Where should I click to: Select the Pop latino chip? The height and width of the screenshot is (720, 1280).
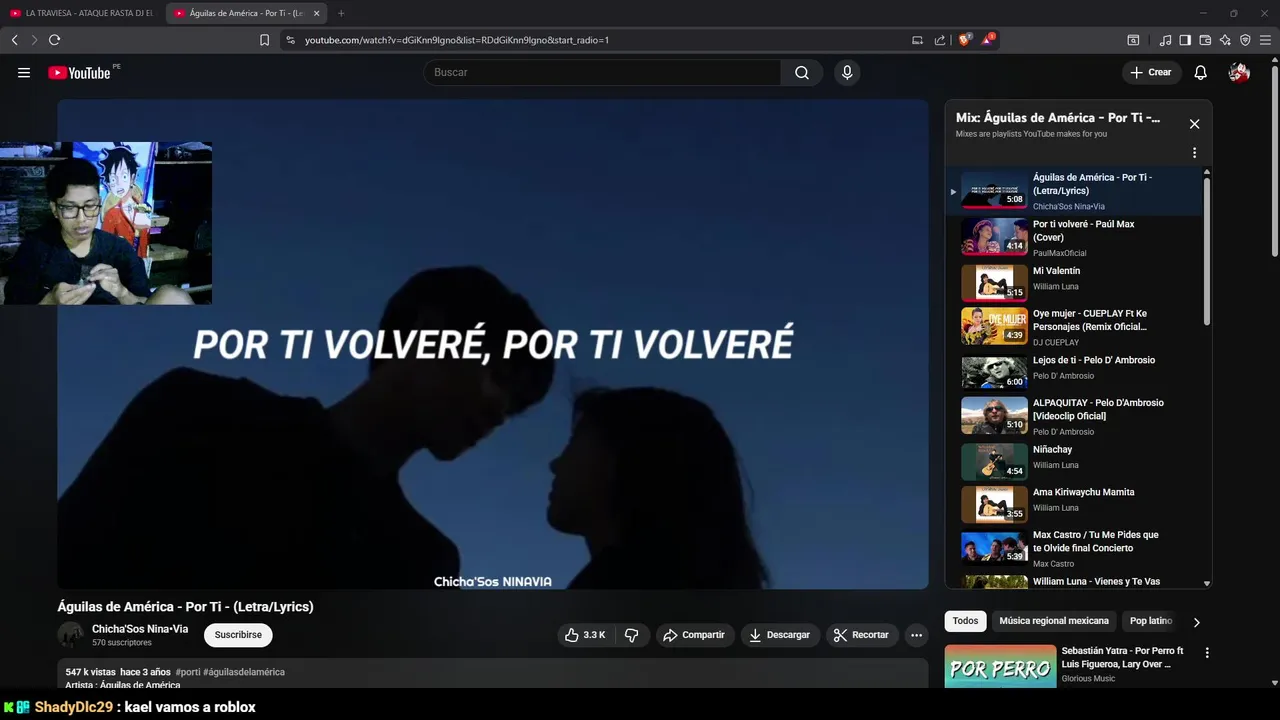point(1150,621)
